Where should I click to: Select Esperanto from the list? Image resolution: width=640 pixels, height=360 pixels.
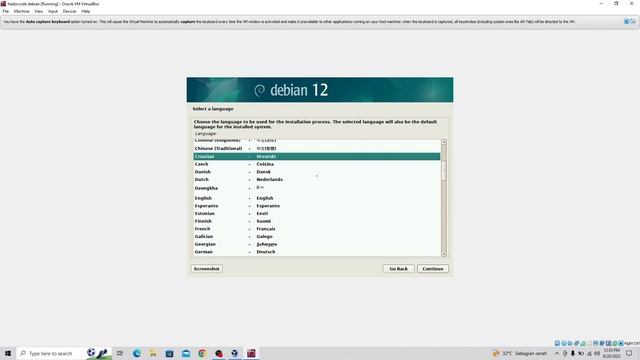click(317, 206)
